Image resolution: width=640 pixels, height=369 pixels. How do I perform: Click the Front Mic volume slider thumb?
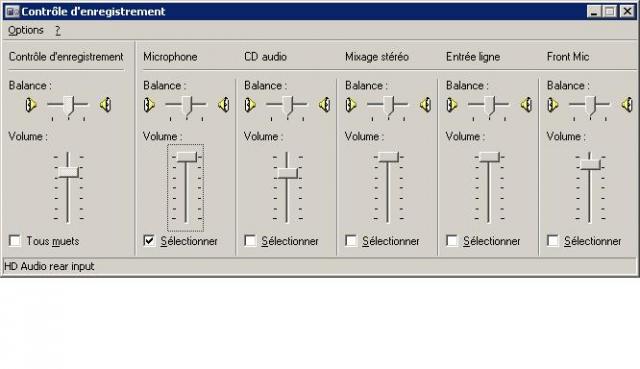(x=590, y=164)
